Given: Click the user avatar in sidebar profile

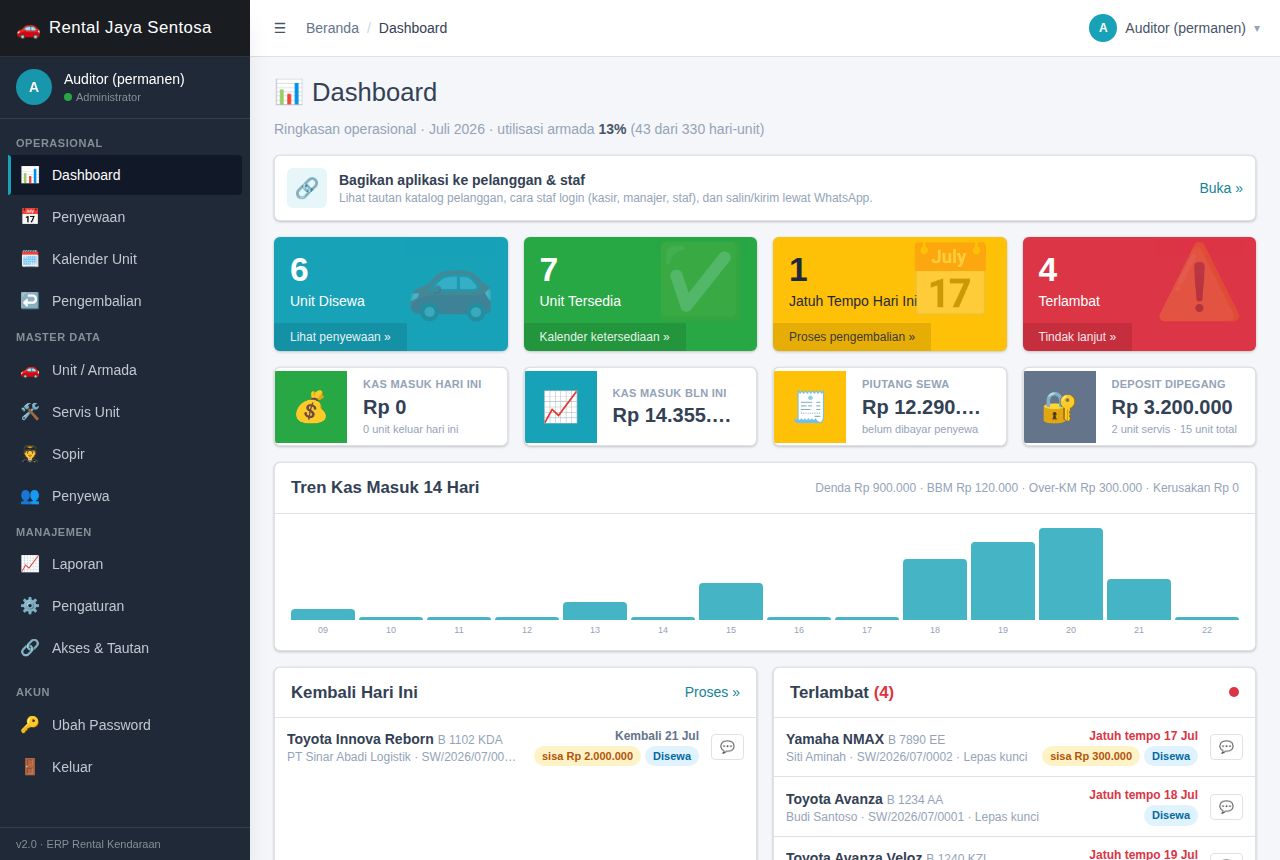Looking at the screenshot, I should click(34, 87).
